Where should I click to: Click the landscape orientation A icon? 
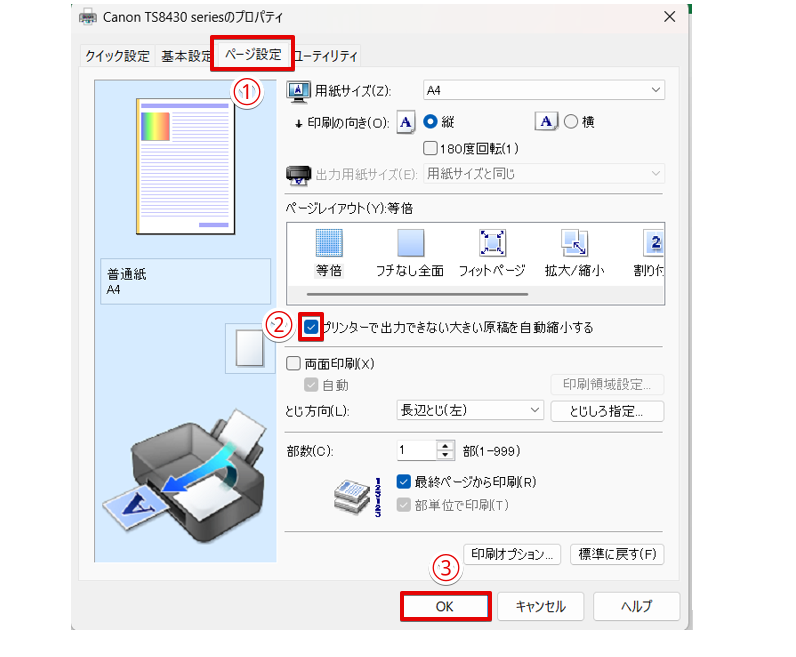point(546,121)
